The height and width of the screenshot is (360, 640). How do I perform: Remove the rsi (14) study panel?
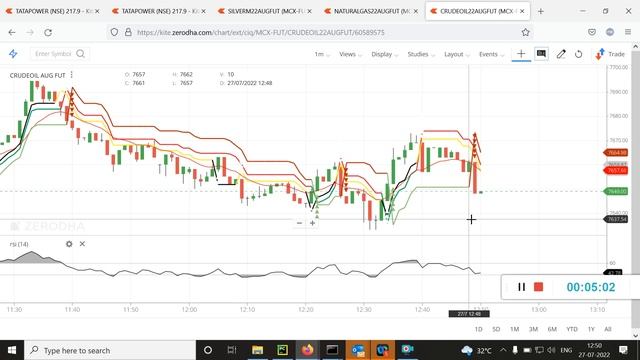[82, 244]
